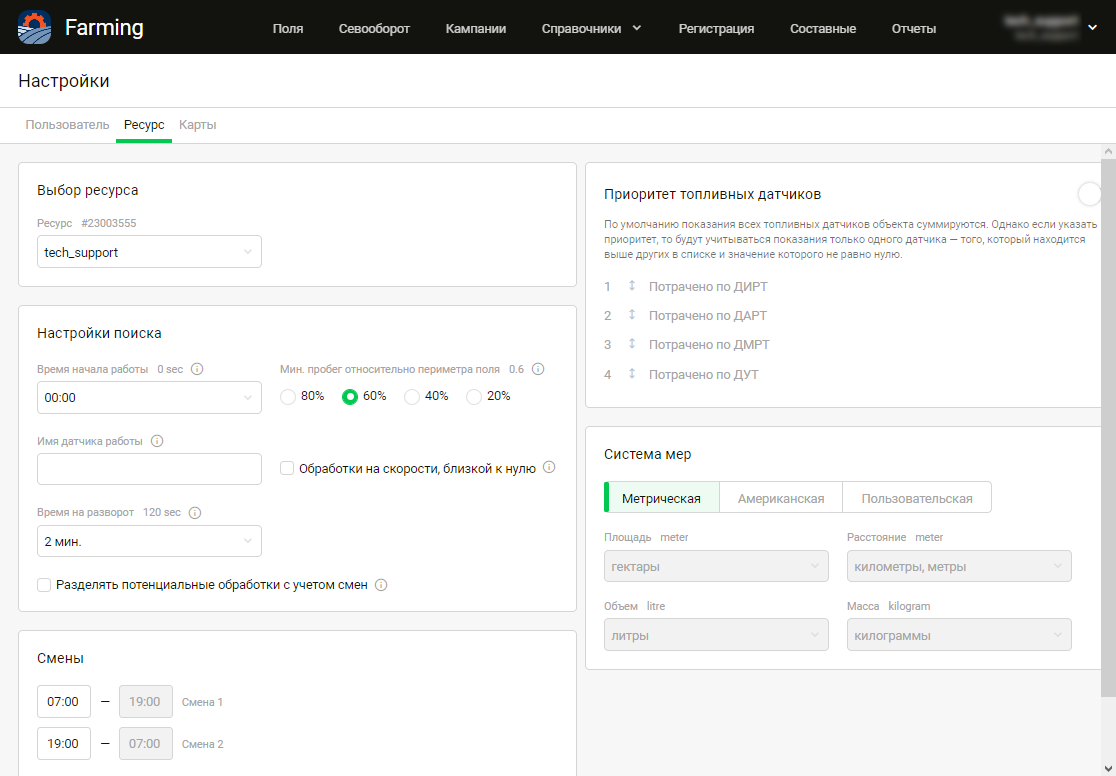Click the Настройки page heading
The image size is (1116, 776).
(64, 80)
